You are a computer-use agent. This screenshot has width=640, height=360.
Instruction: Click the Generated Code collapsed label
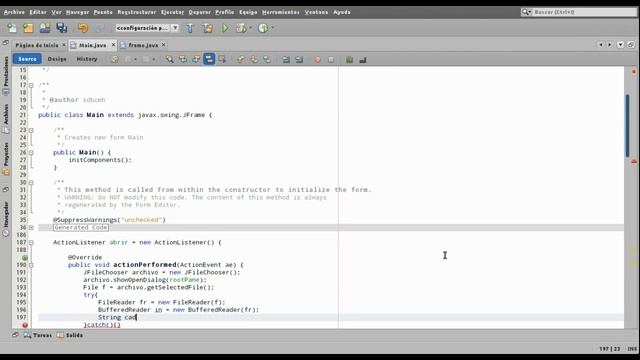click(81, 227)
